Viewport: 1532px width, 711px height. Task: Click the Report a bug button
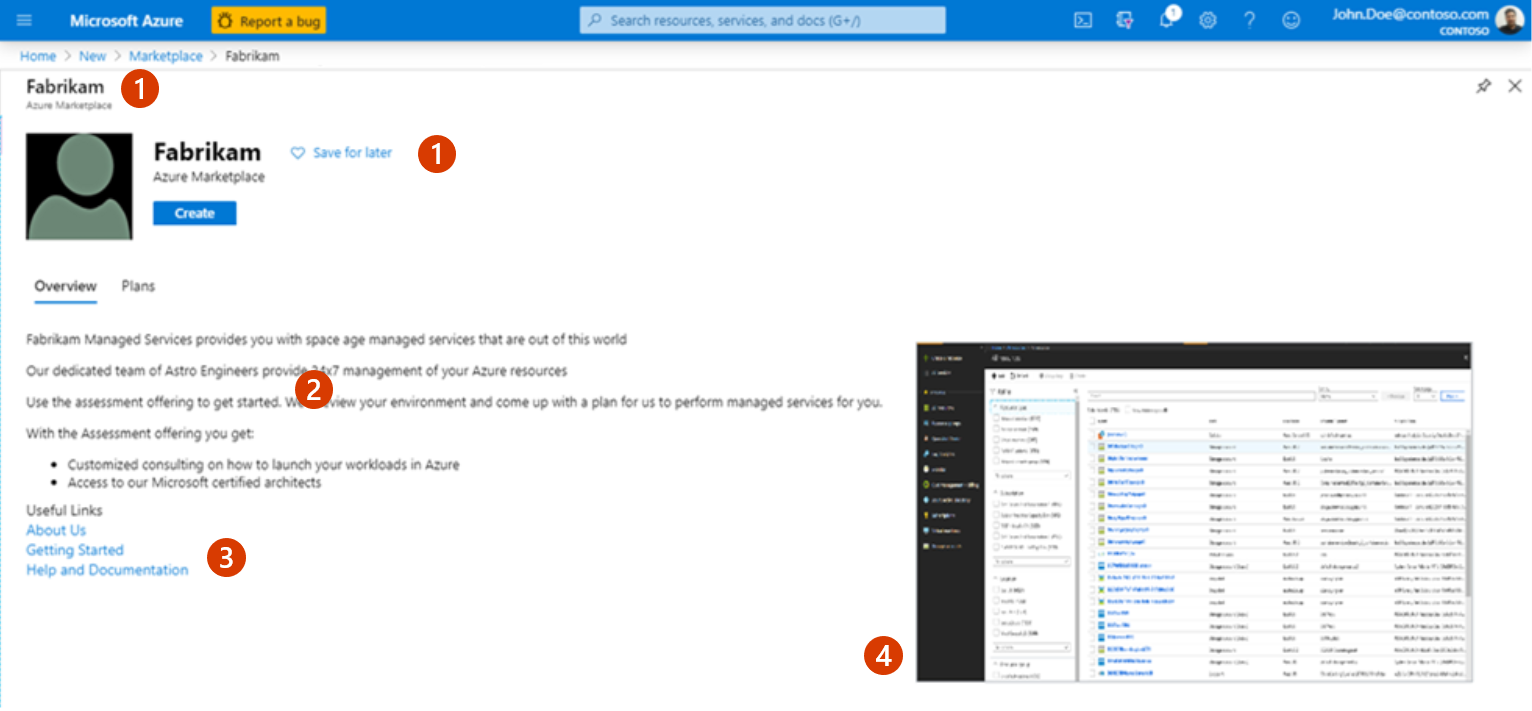coord(268,20)
